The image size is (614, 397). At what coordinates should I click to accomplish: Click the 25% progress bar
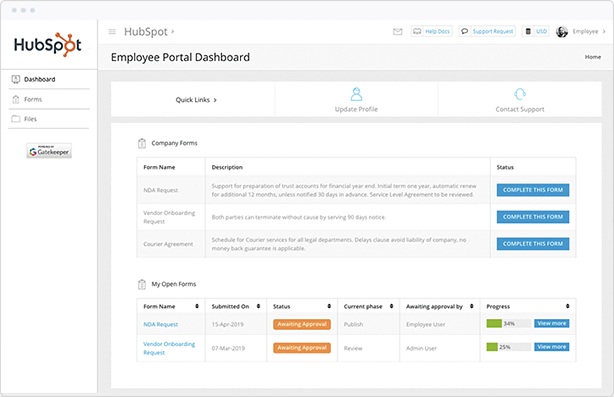[509, 347]
